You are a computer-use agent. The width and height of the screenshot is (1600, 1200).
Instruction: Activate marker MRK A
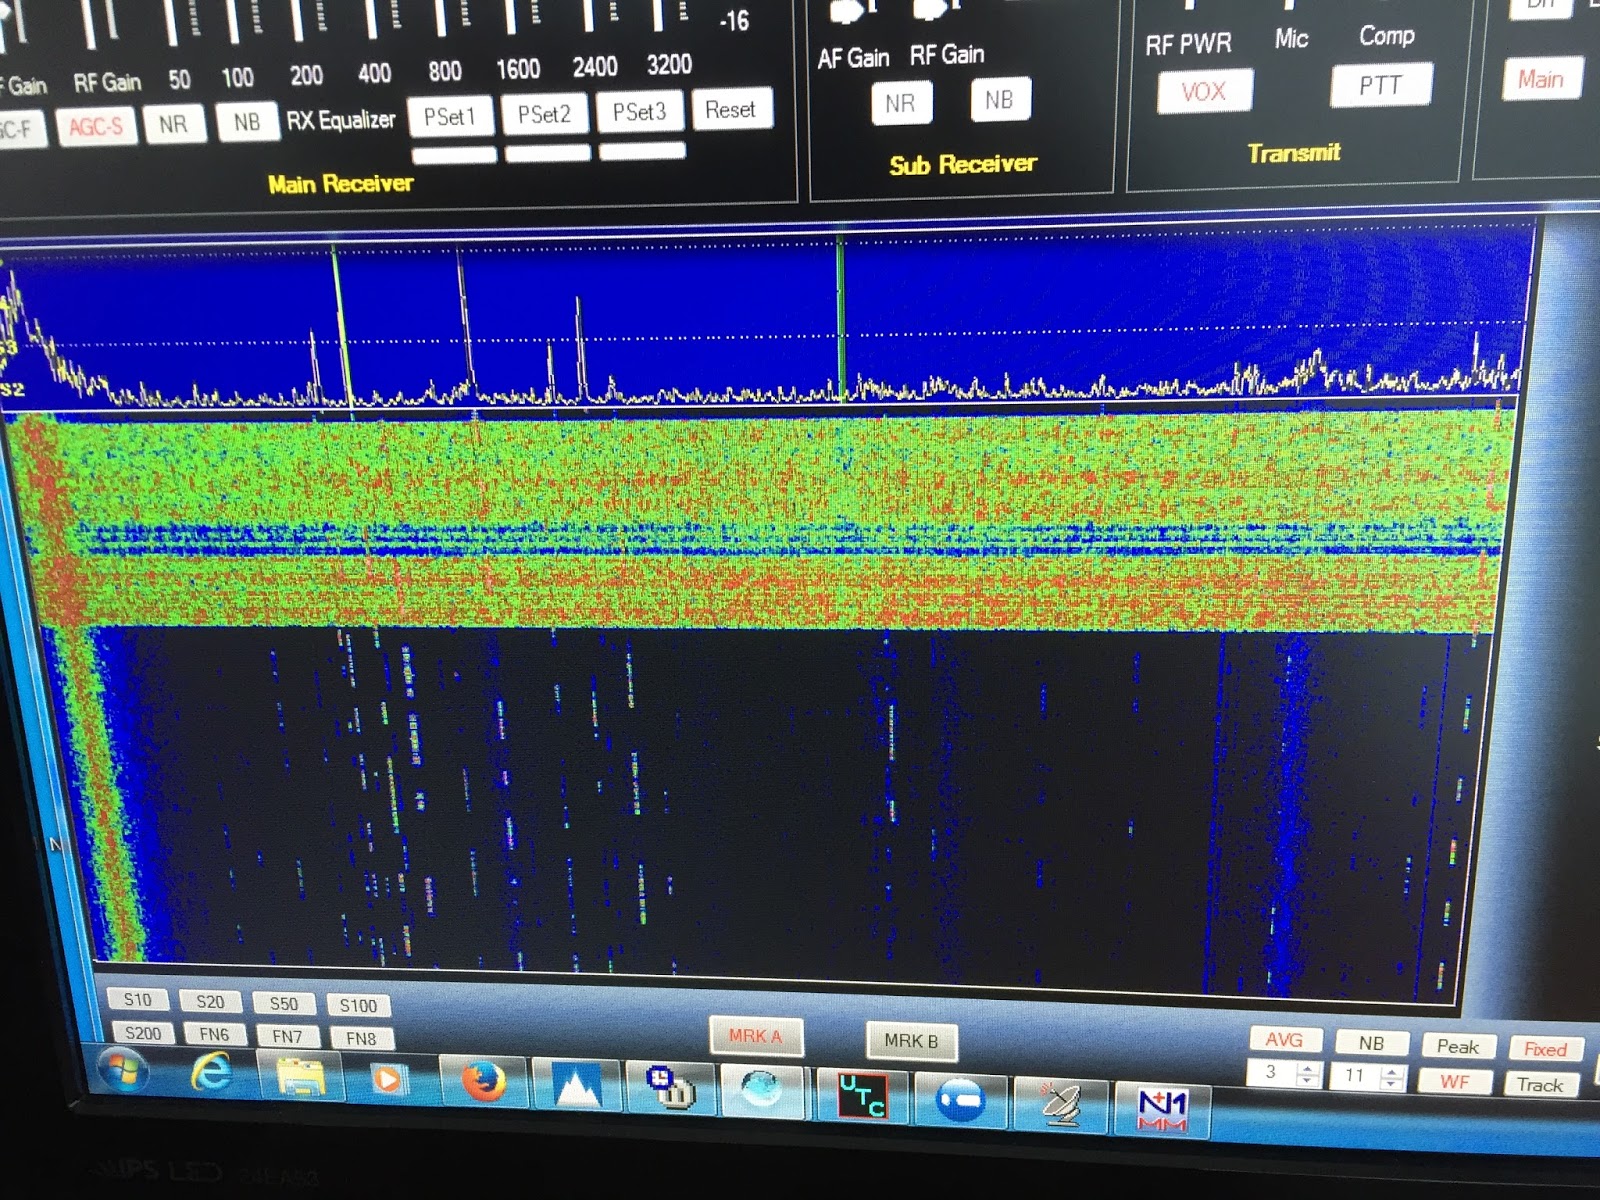(x=755, y=1036)
